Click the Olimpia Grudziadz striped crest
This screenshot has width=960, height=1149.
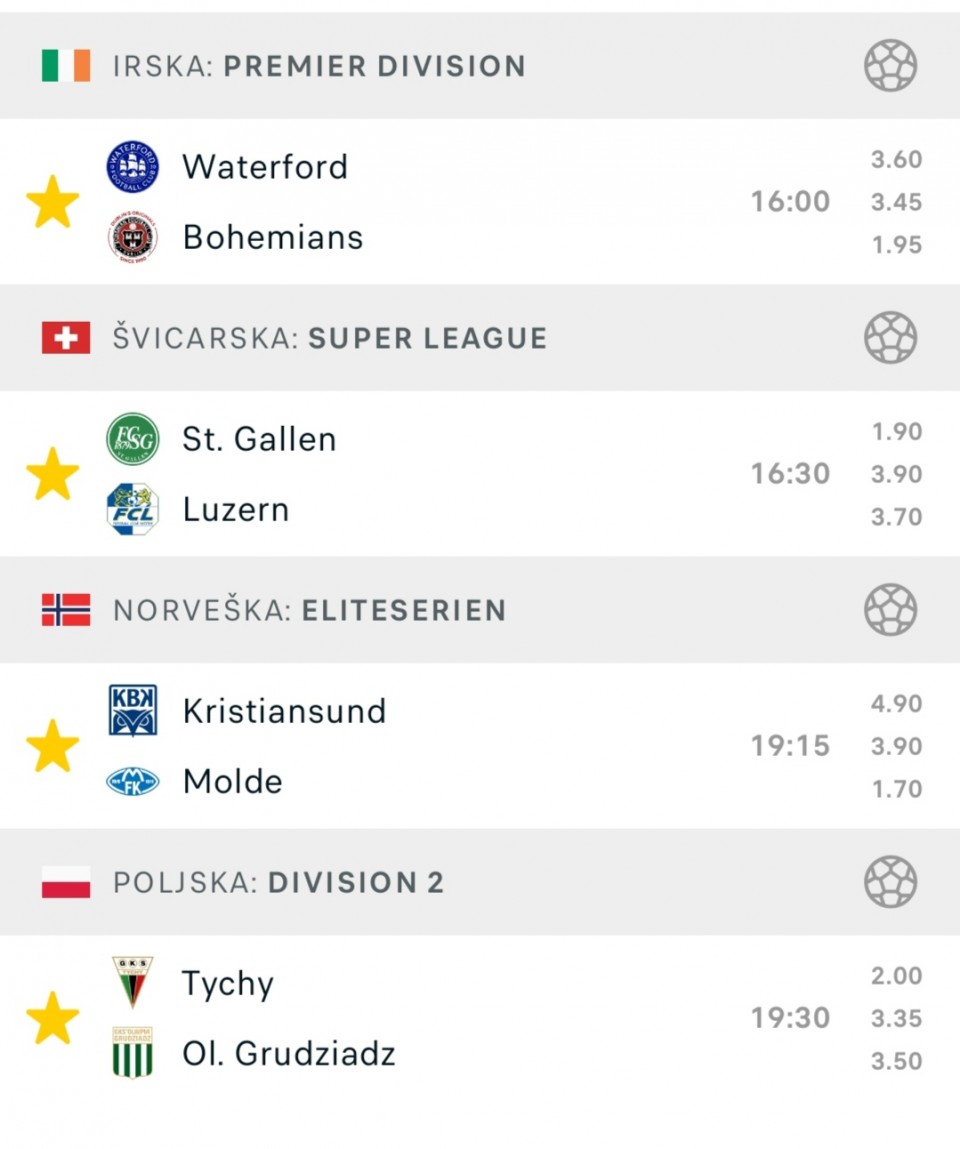tap(133, 1053)
